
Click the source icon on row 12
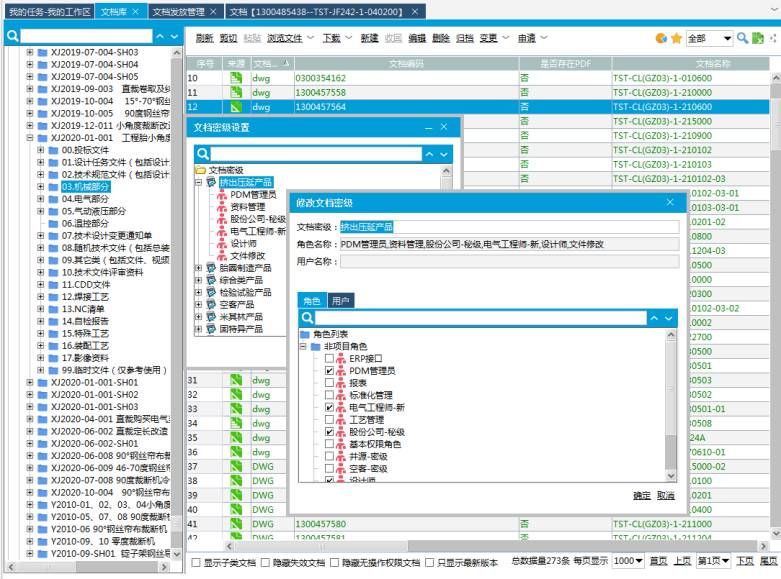click(236, 107)
